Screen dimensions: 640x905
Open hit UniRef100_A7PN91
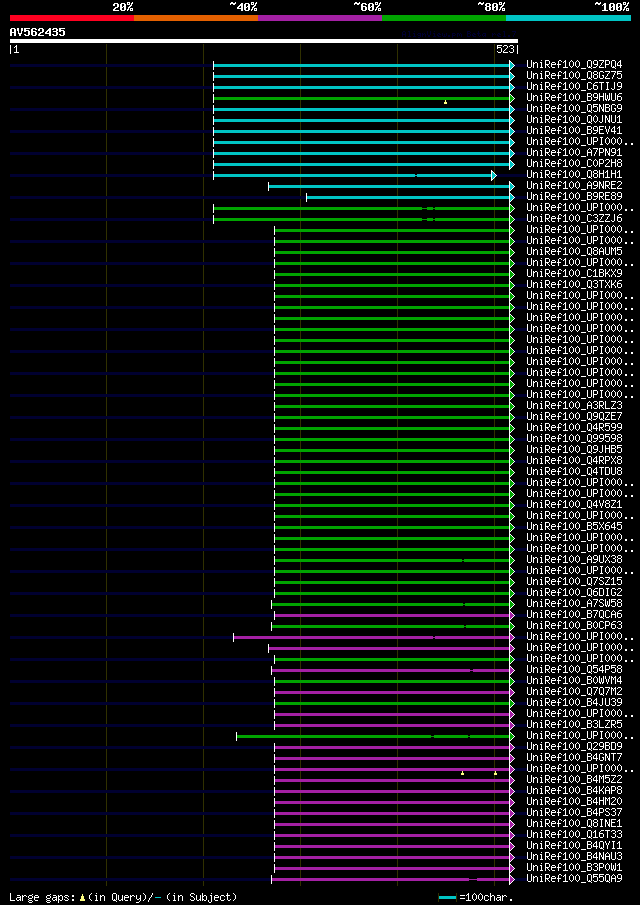574,153
